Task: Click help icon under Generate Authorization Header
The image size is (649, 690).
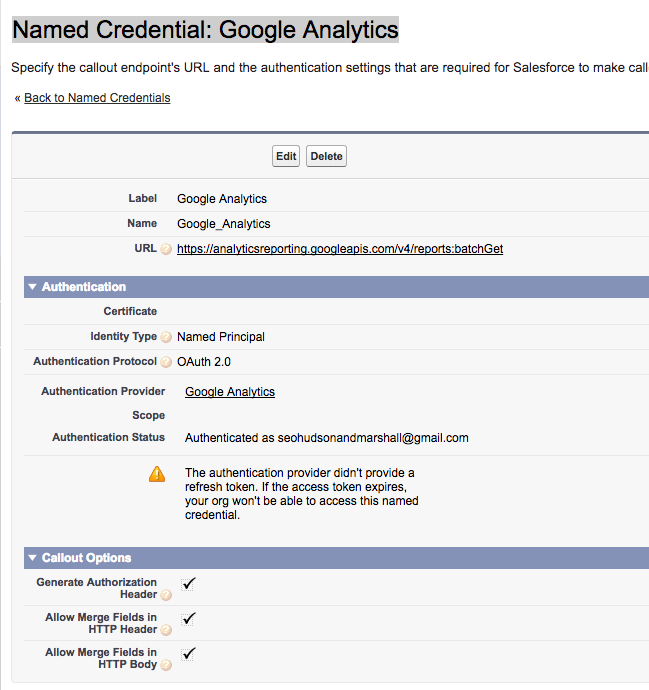Action: [x=166, y=595]
